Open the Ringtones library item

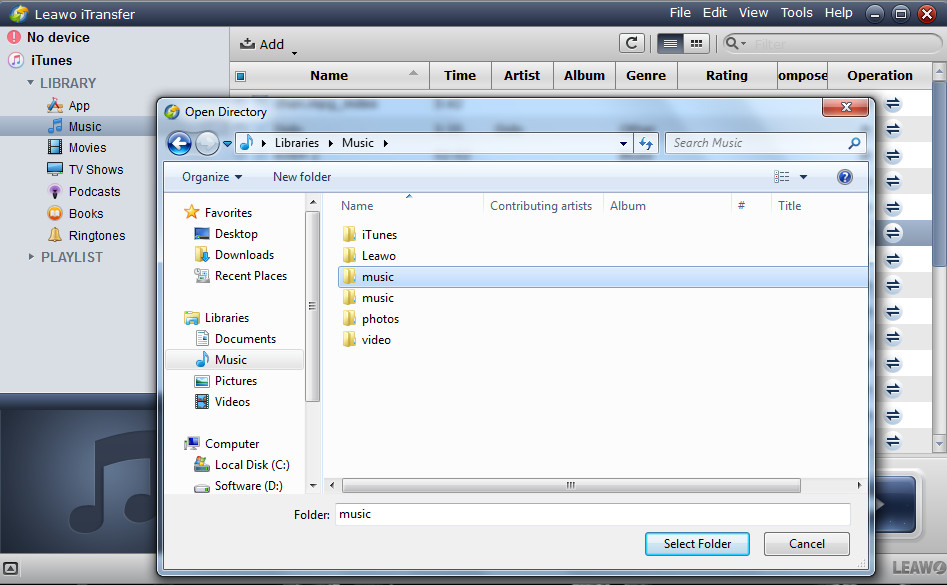coord(96,236)
